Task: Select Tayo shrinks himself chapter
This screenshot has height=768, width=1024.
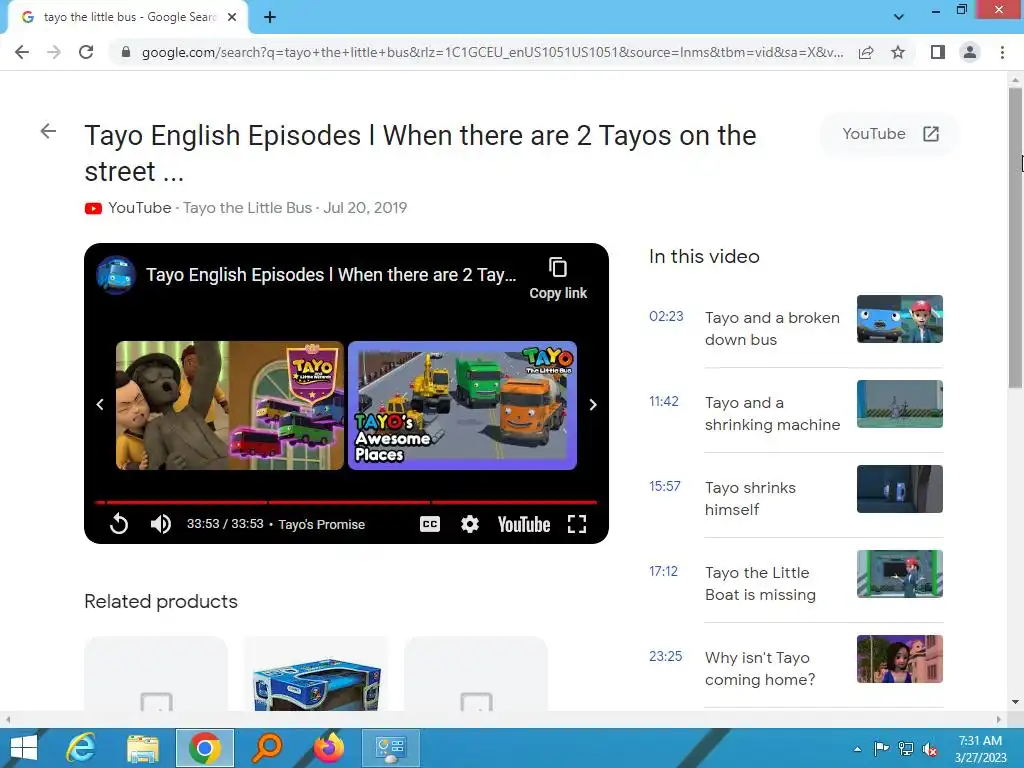Action: pos(750,498)
